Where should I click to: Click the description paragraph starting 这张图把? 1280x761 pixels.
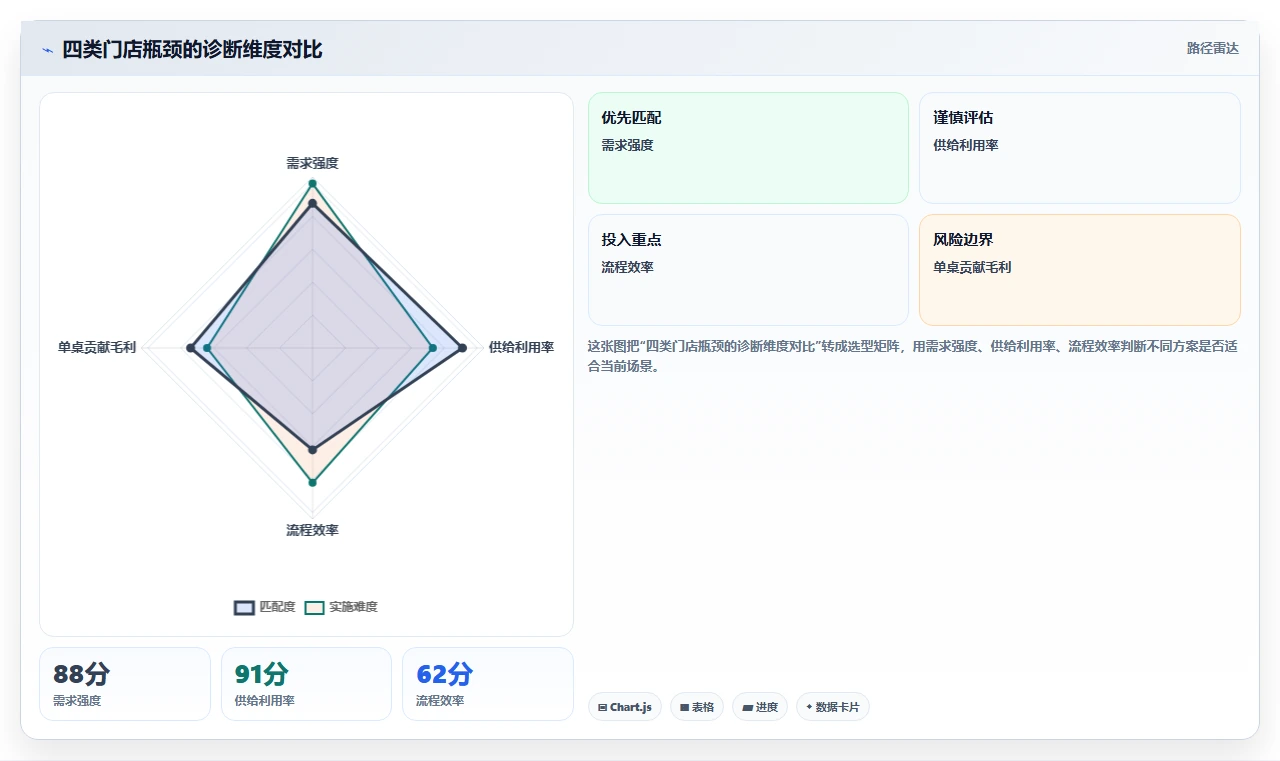[913, 356]
